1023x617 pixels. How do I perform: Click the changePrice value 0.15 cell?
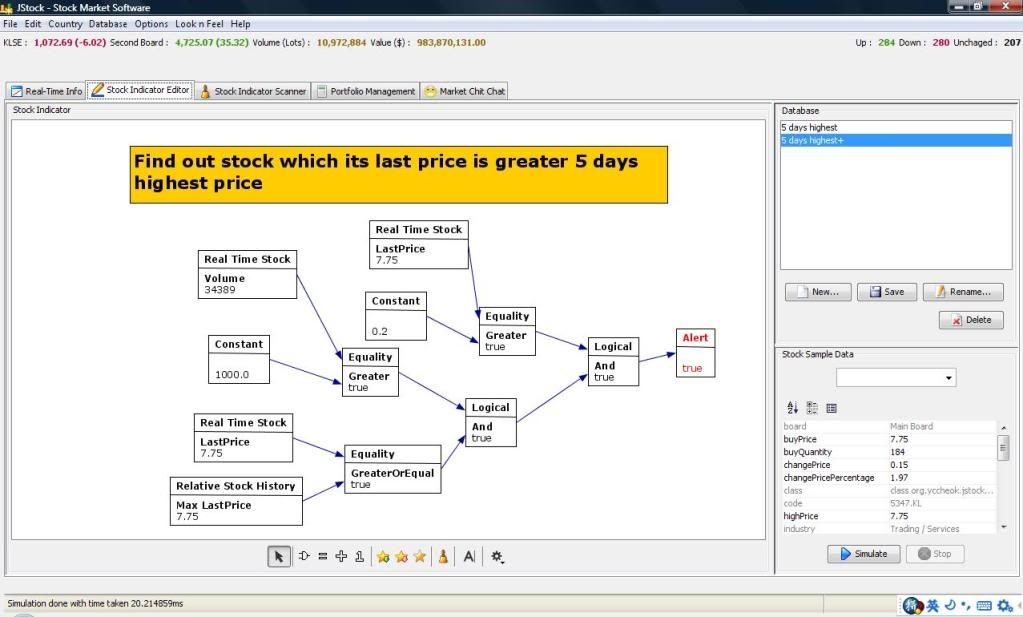click(x=941, y=465)
